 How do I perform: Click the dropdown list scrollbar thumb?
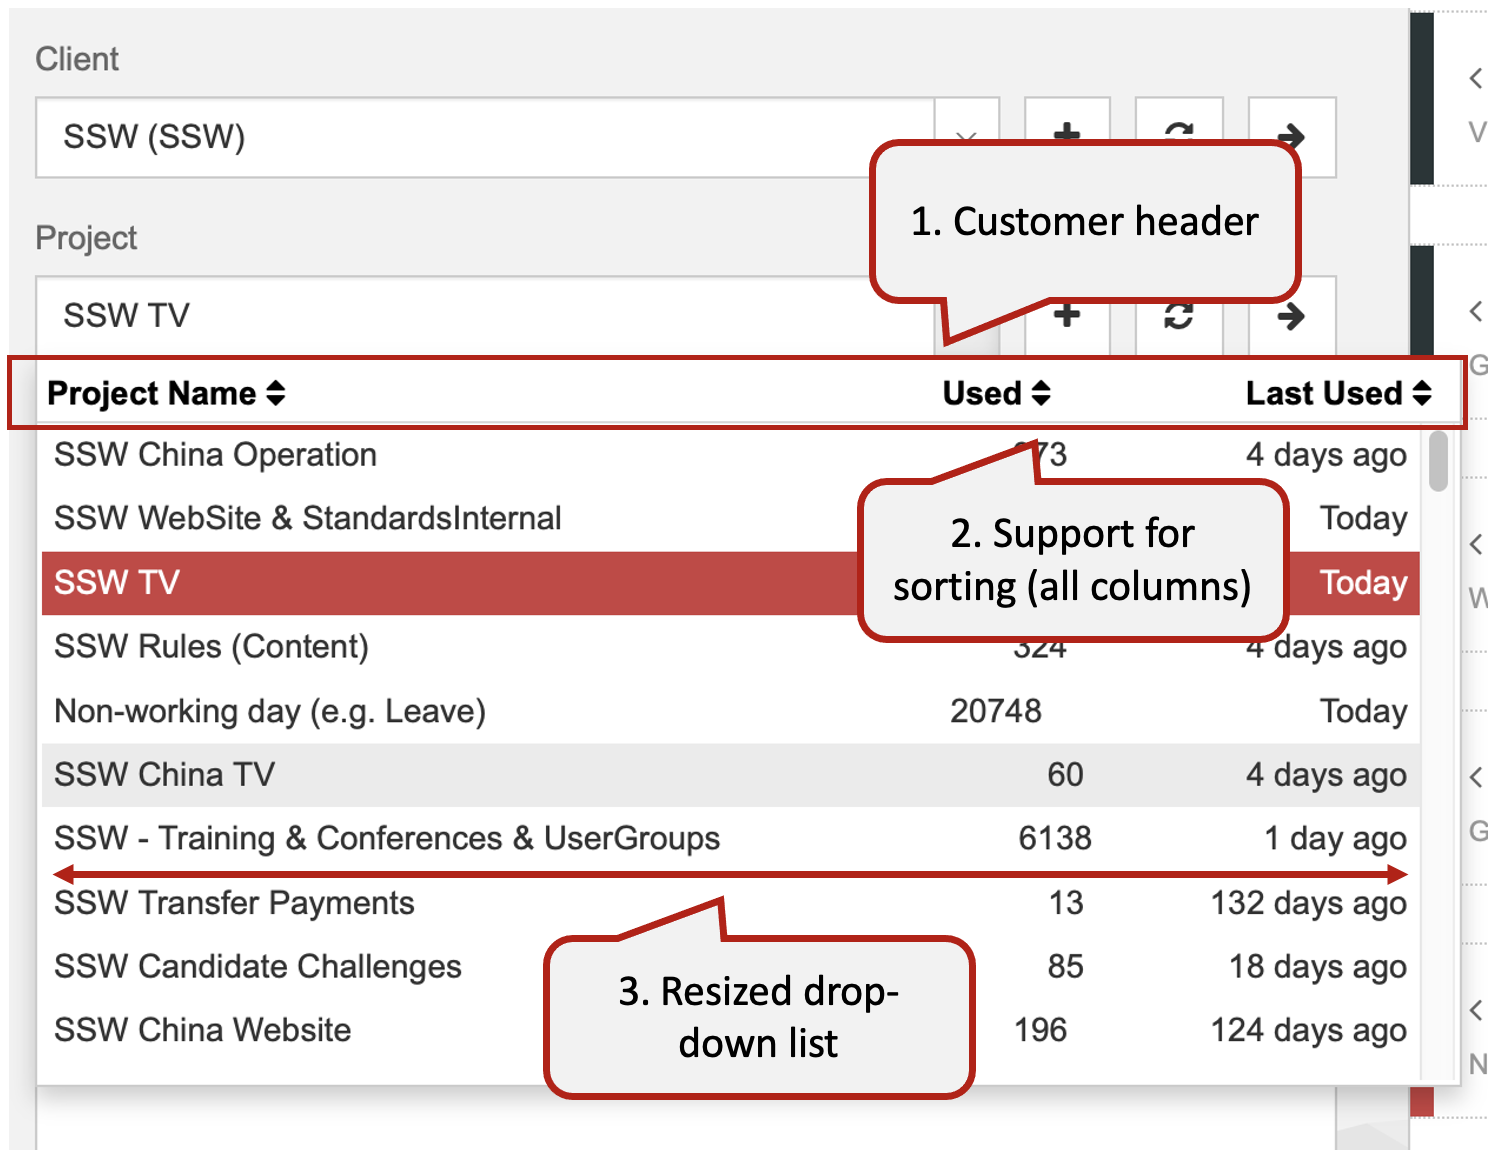tap(1438, 462)
